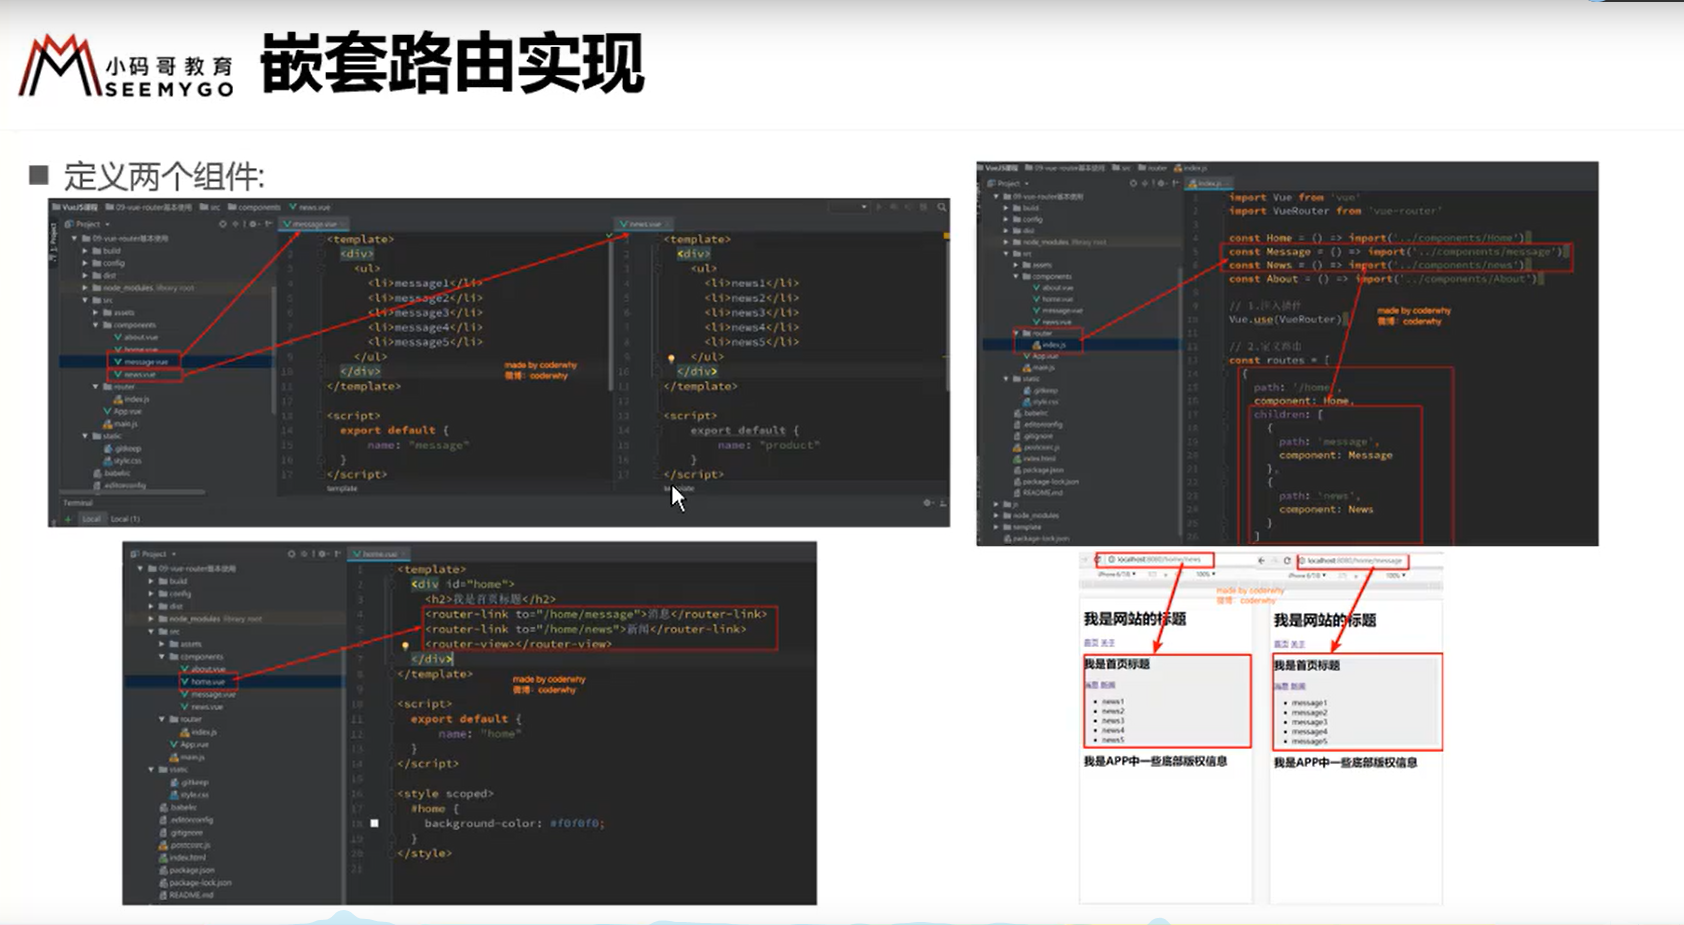Click the 消息 link in the right browser preview
Viewport: 1684px width, 925px height.
[1281, 687]
